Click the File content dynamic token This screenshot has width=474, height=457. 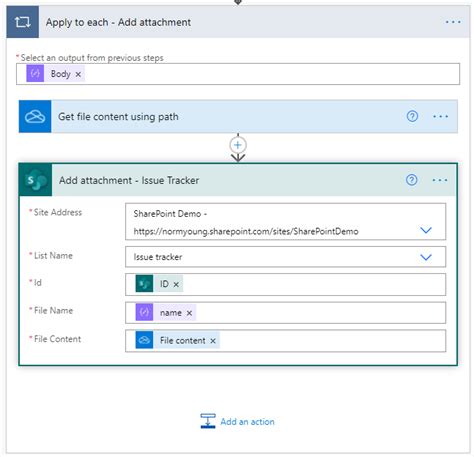point(177,340)
